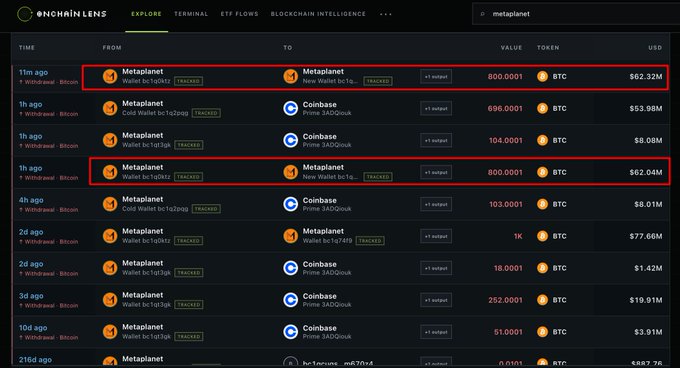
Task: Click Bitcoin icon in the $8.08M row
Action: 542,140
